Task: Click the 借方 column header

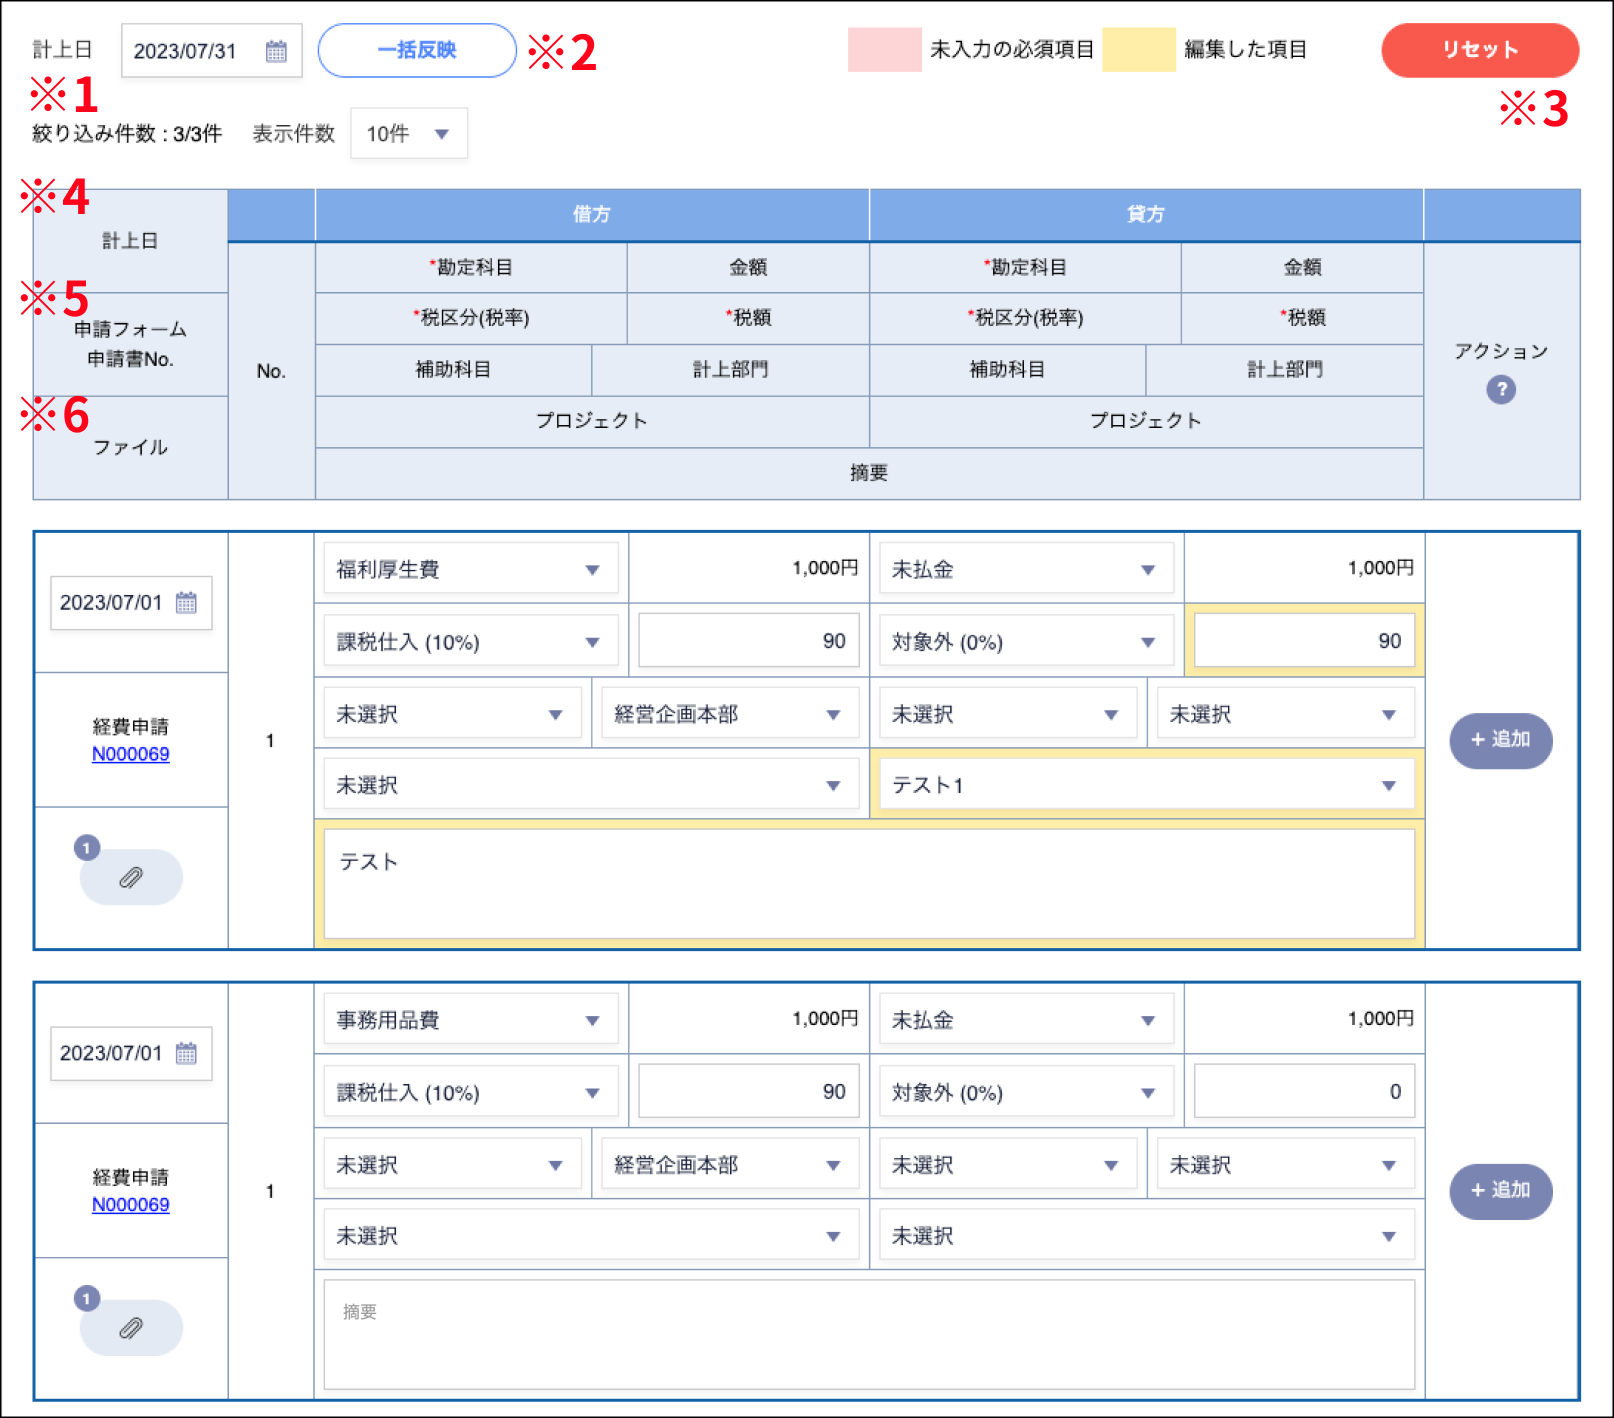Action: click(592, 214)
